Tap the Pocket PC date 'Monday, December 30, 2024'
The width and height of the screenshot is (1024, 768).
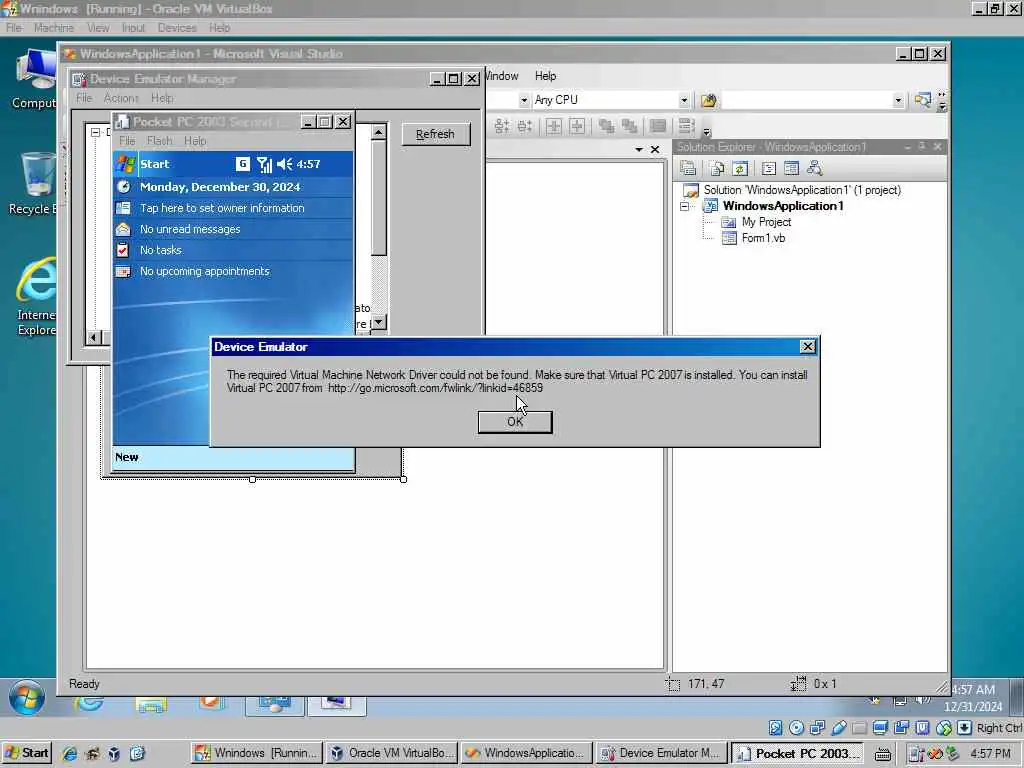(x=220, y=187)
